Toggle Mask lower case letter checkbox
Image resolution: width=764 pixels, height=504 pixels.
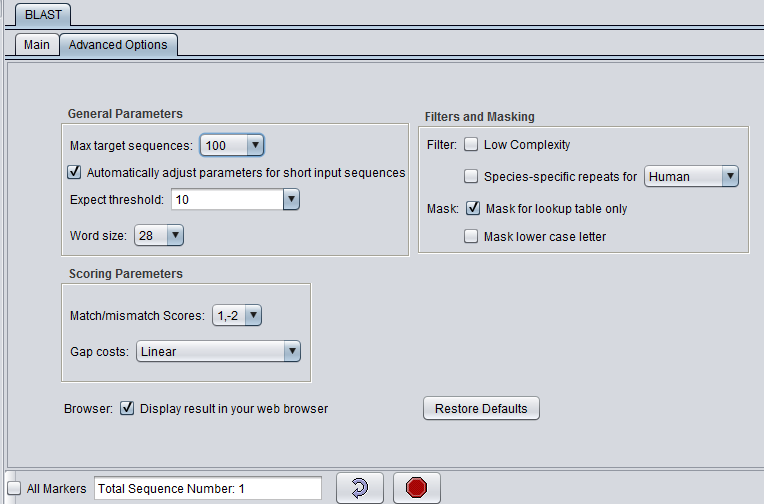[x=472, y=237]
